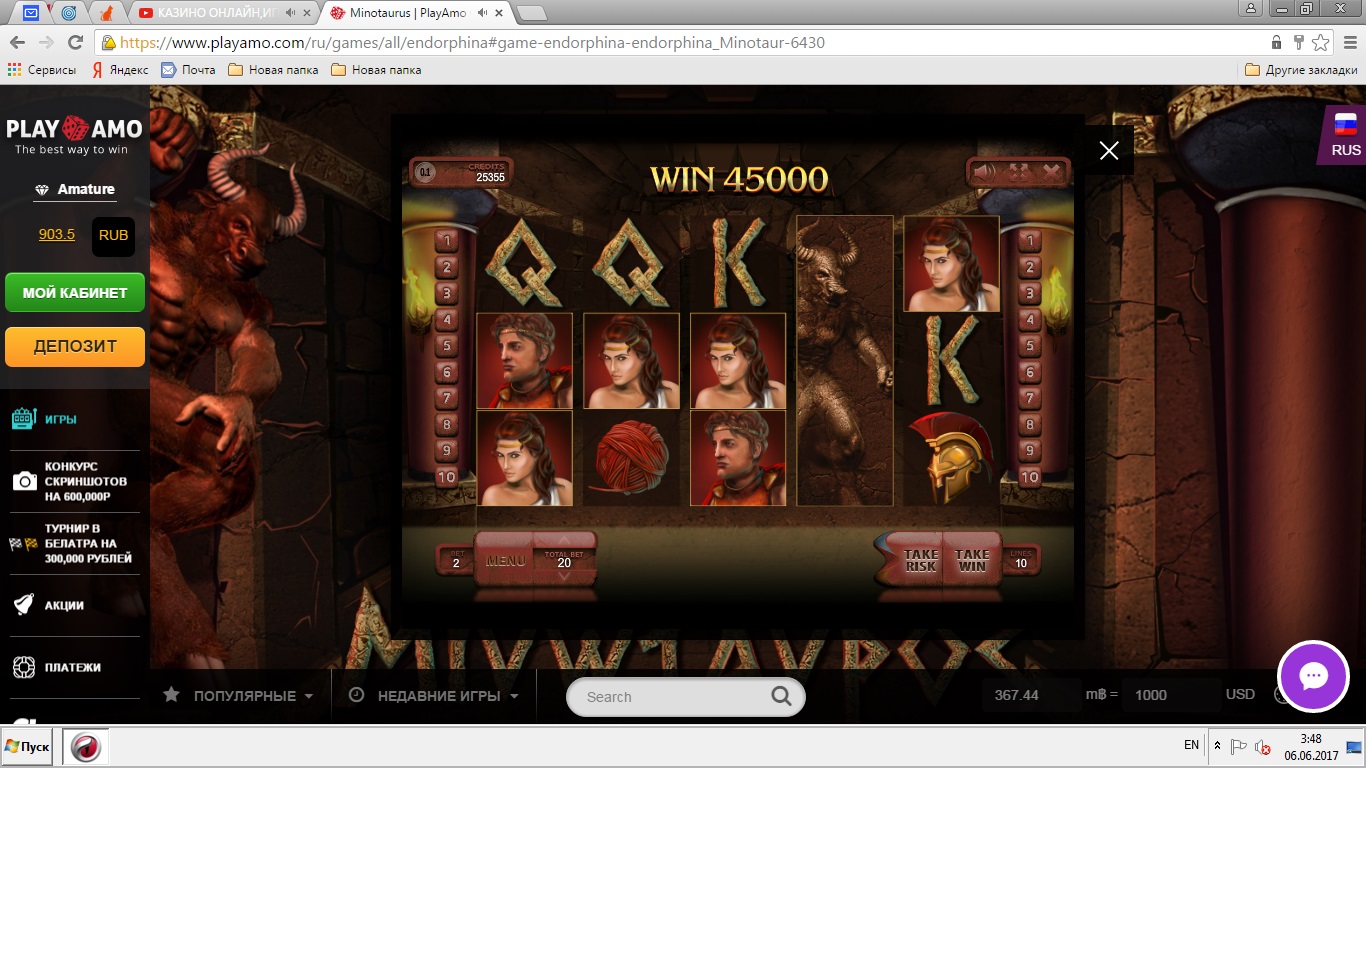Click the camera icon beside КОНКУРС СКРИНШОТОВ

[24, 481]
